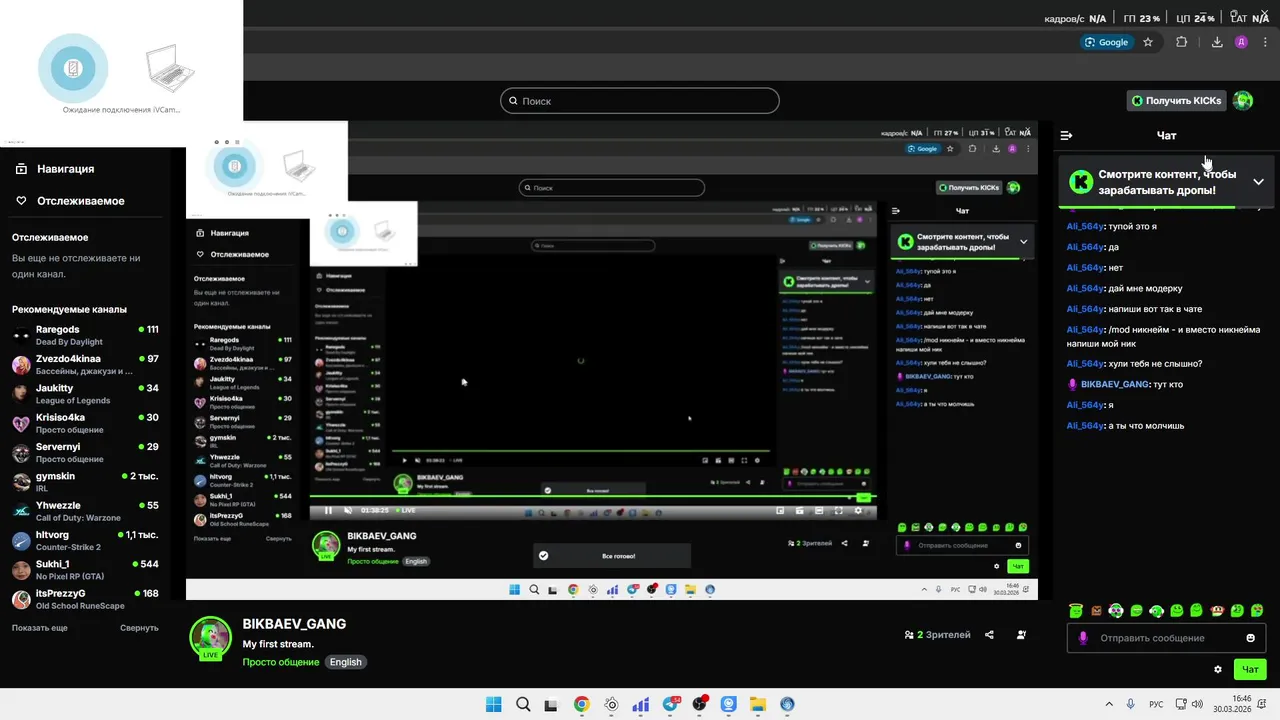Open chat settings gear icon
This screenshot has width=1280, height=720.
[x=1218, y=669]
